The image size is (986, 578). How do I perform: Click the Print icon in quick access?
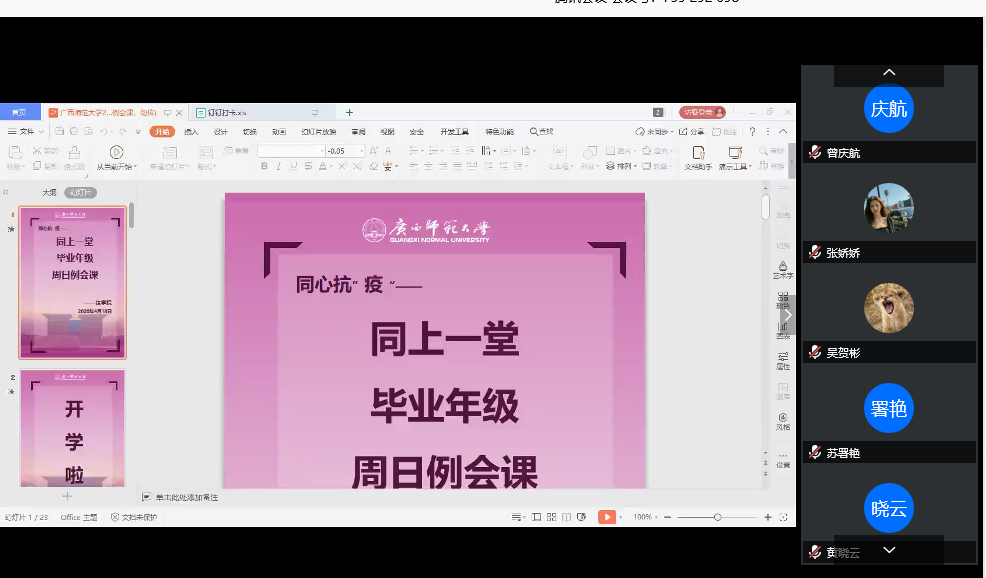pos(74,131)
